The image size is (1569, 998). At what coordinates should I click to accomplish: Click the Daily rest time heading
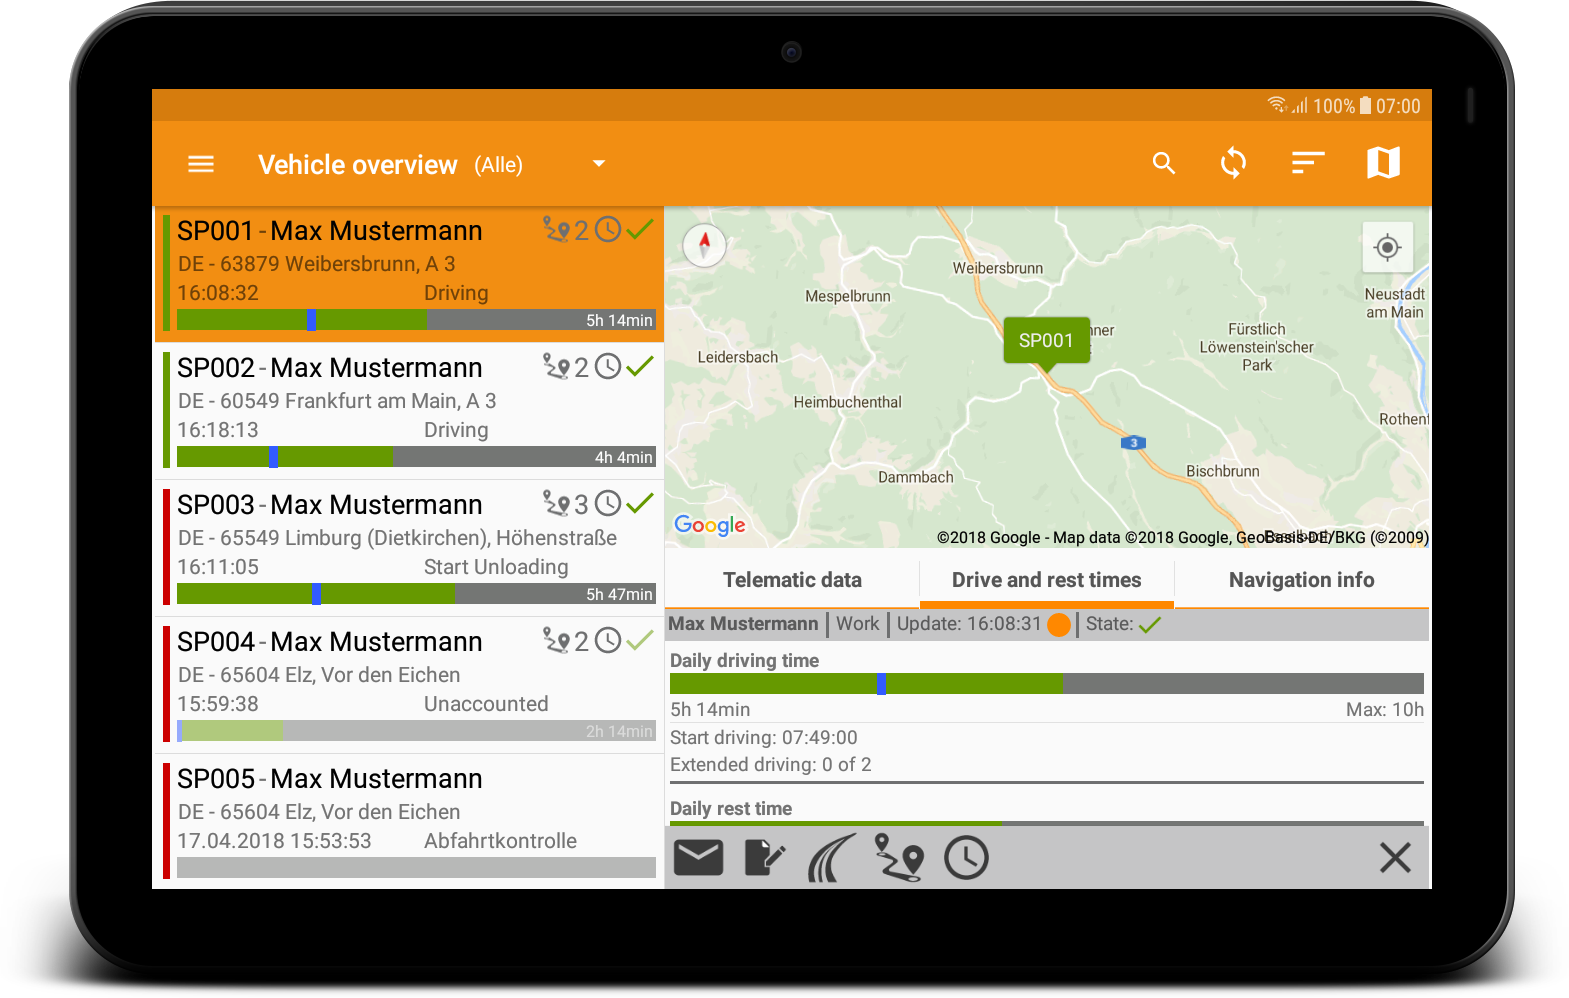(731, 809)
